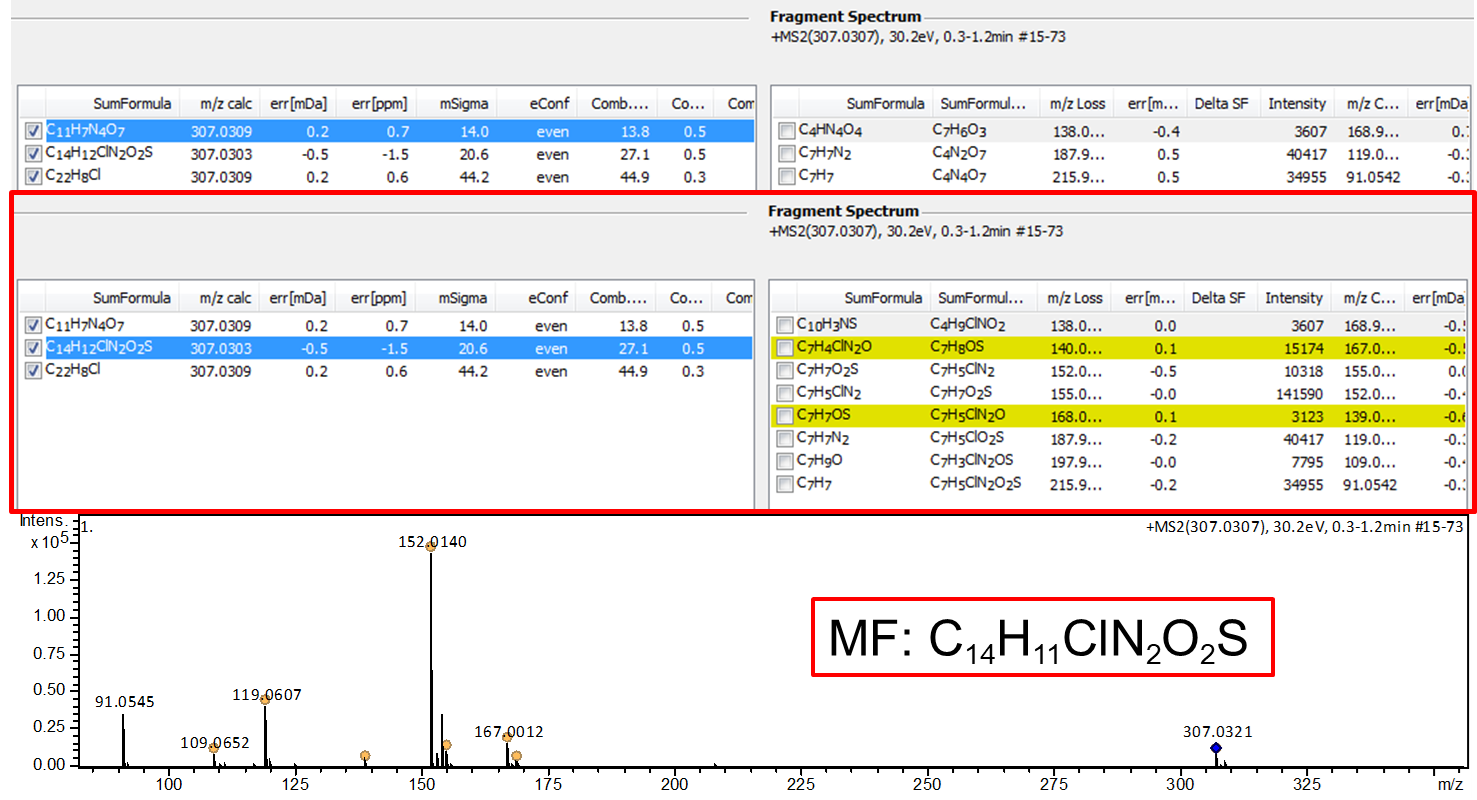Check the C10H3NS fragment checkbox
The image size is (1477, 800).
[785, 325]
